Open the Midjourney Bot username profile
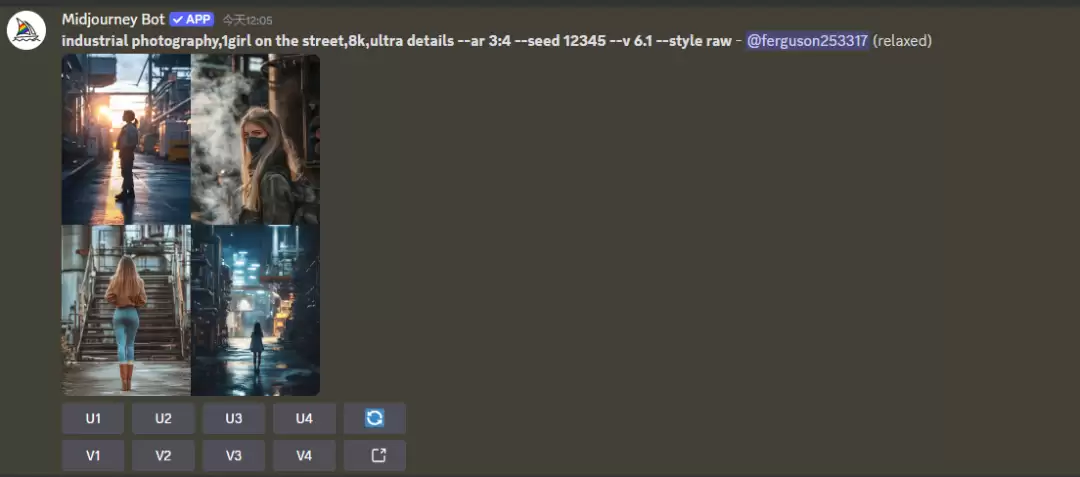 pos(112,19)
